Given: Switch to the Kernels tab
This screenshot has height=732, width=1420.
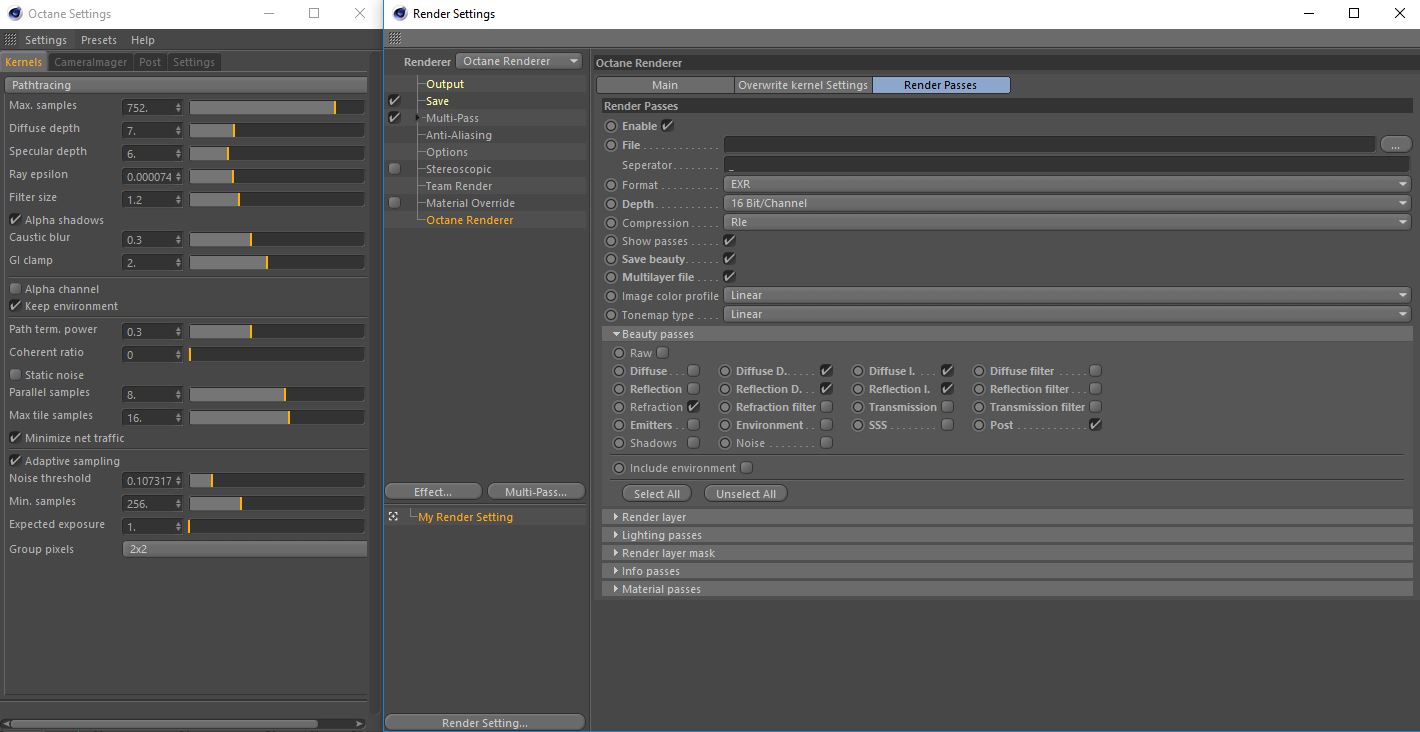Looking at the screenshot, I should (24, 62).
